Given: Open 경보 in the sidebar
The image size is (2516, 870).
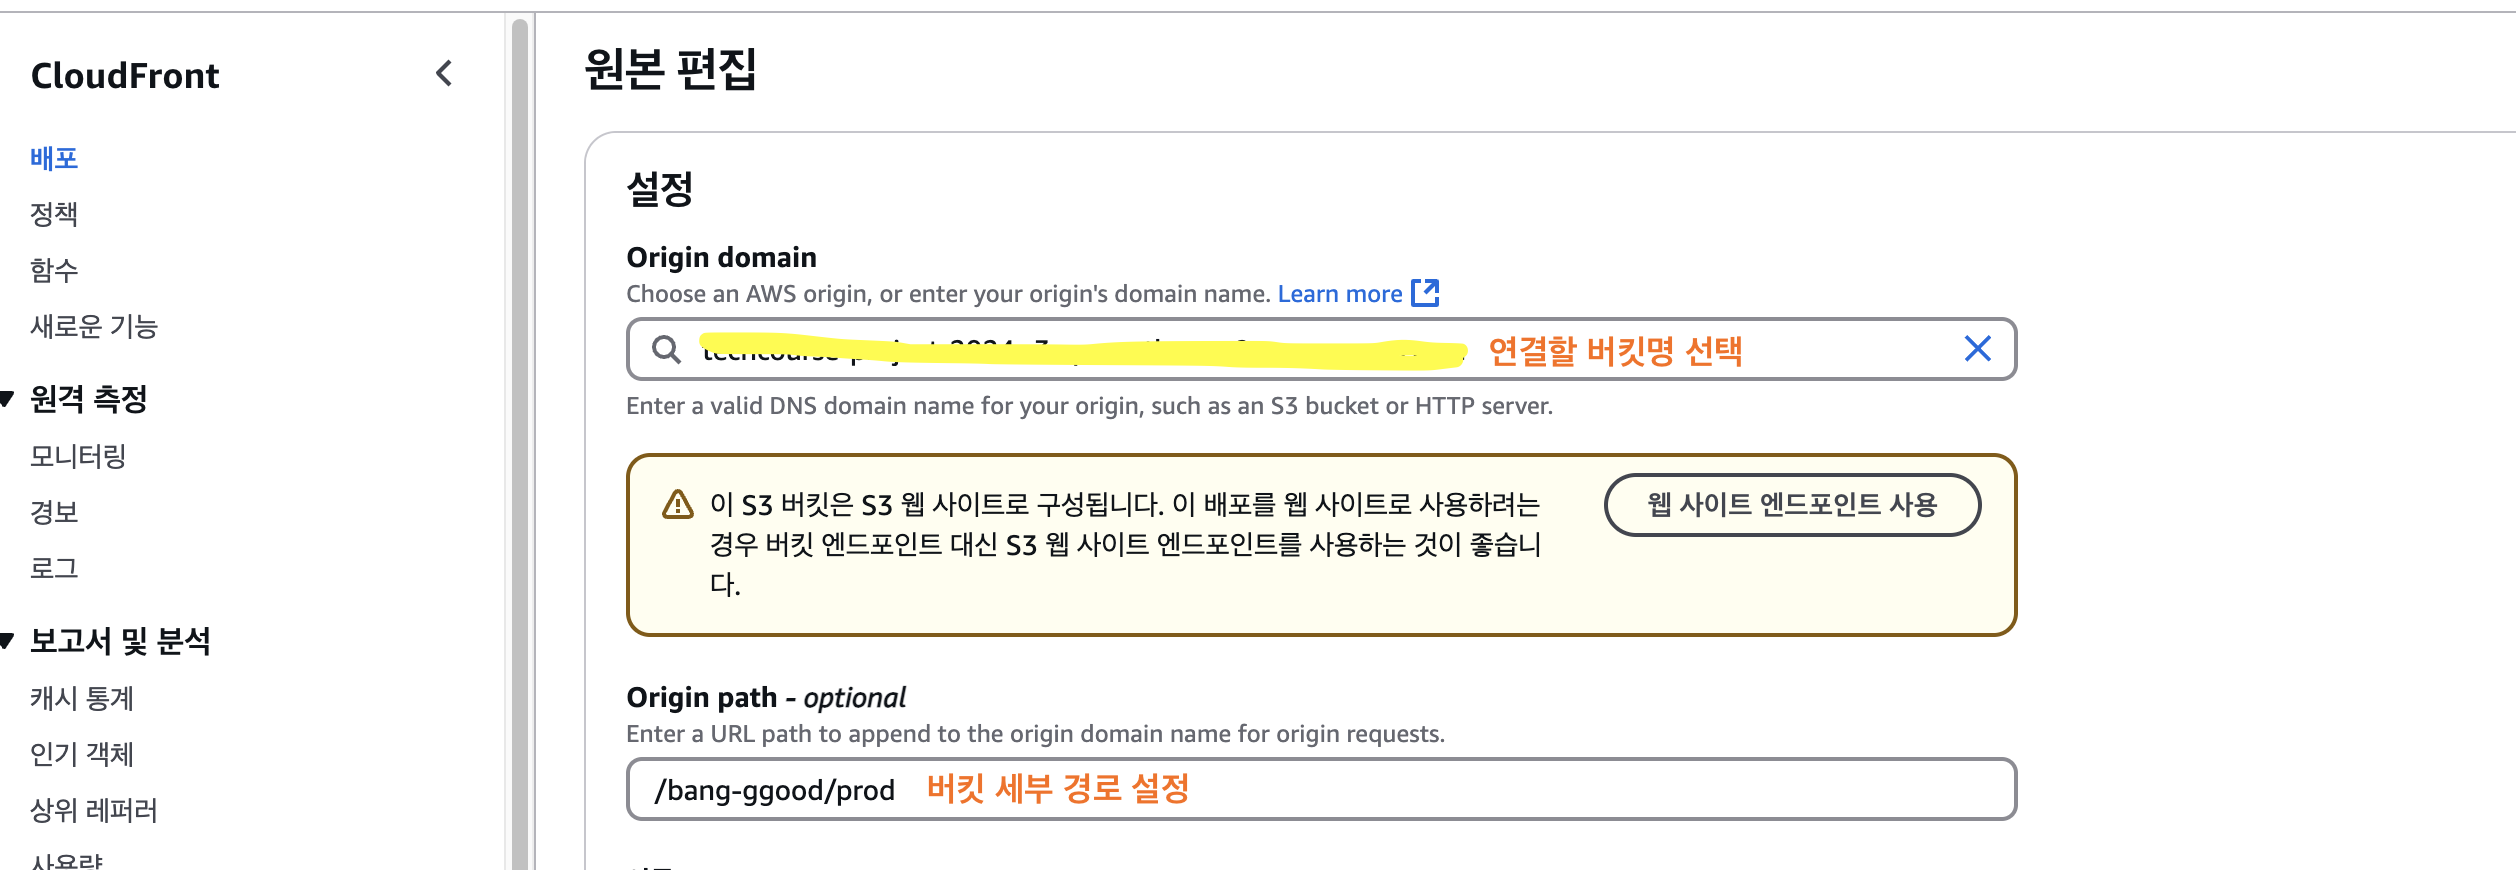Looking at the screenshot, I should (54, 512).
